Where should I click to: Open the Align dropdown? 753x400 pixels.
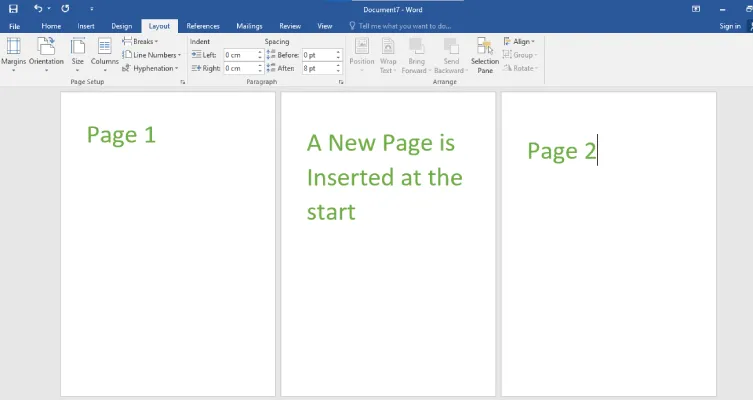click(519, 41)
